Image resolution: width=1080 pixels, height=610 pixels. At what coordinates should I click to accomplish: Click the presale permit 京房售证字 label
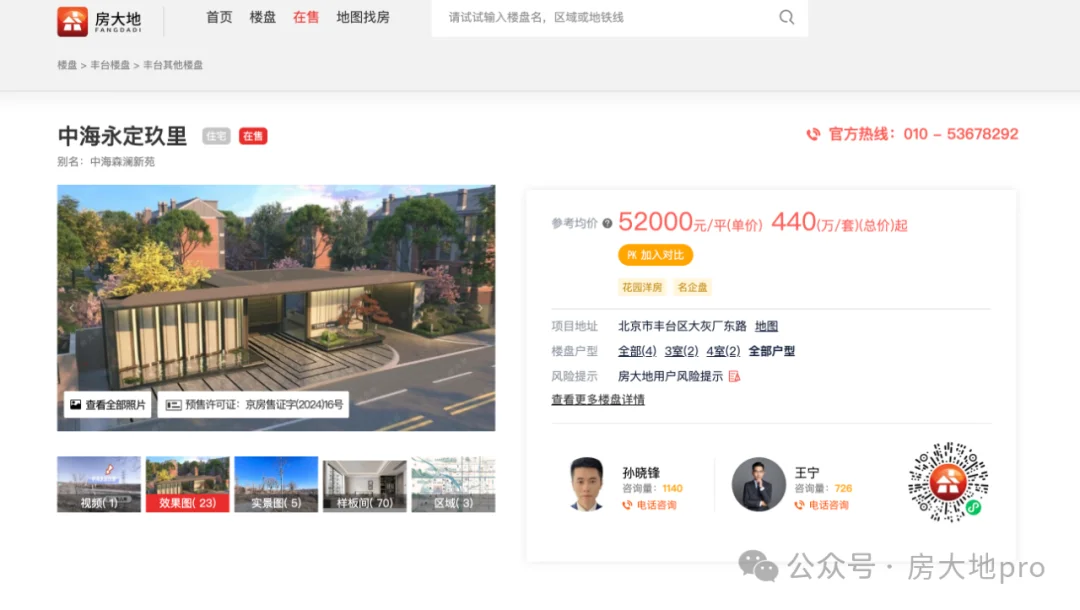point(253,404)
